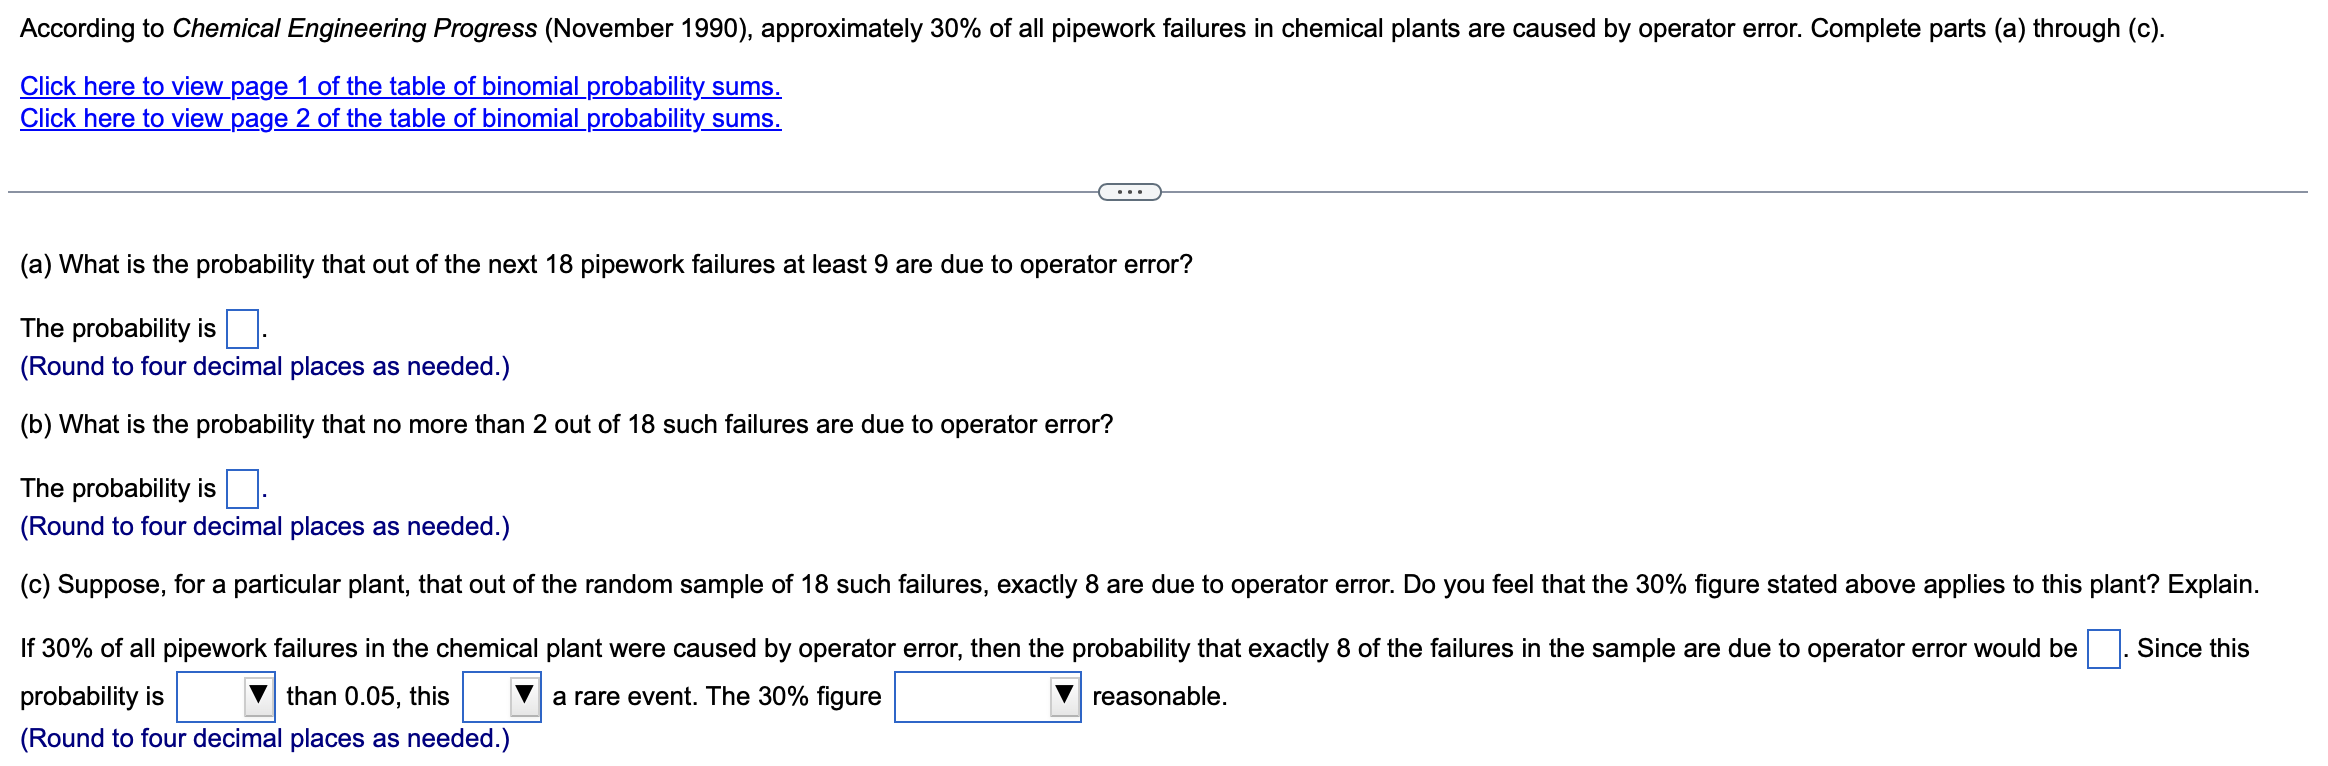
Task: Open page 1 of the binomial probability table
Action: click(399, 86)
